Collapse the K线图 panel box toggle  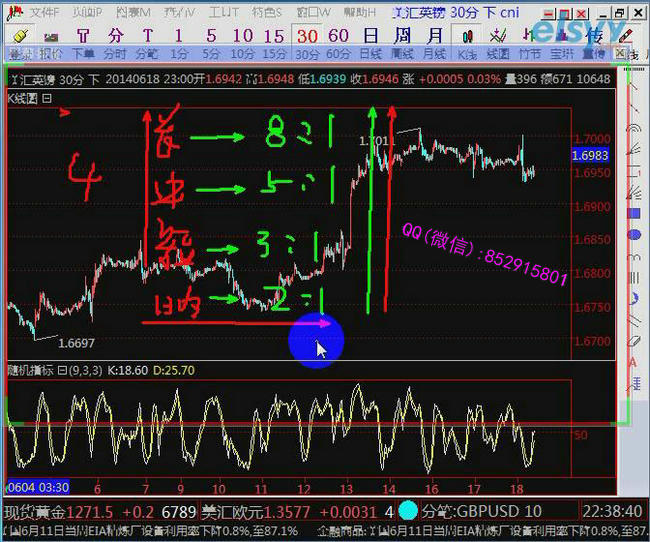(x=47, y=98)
